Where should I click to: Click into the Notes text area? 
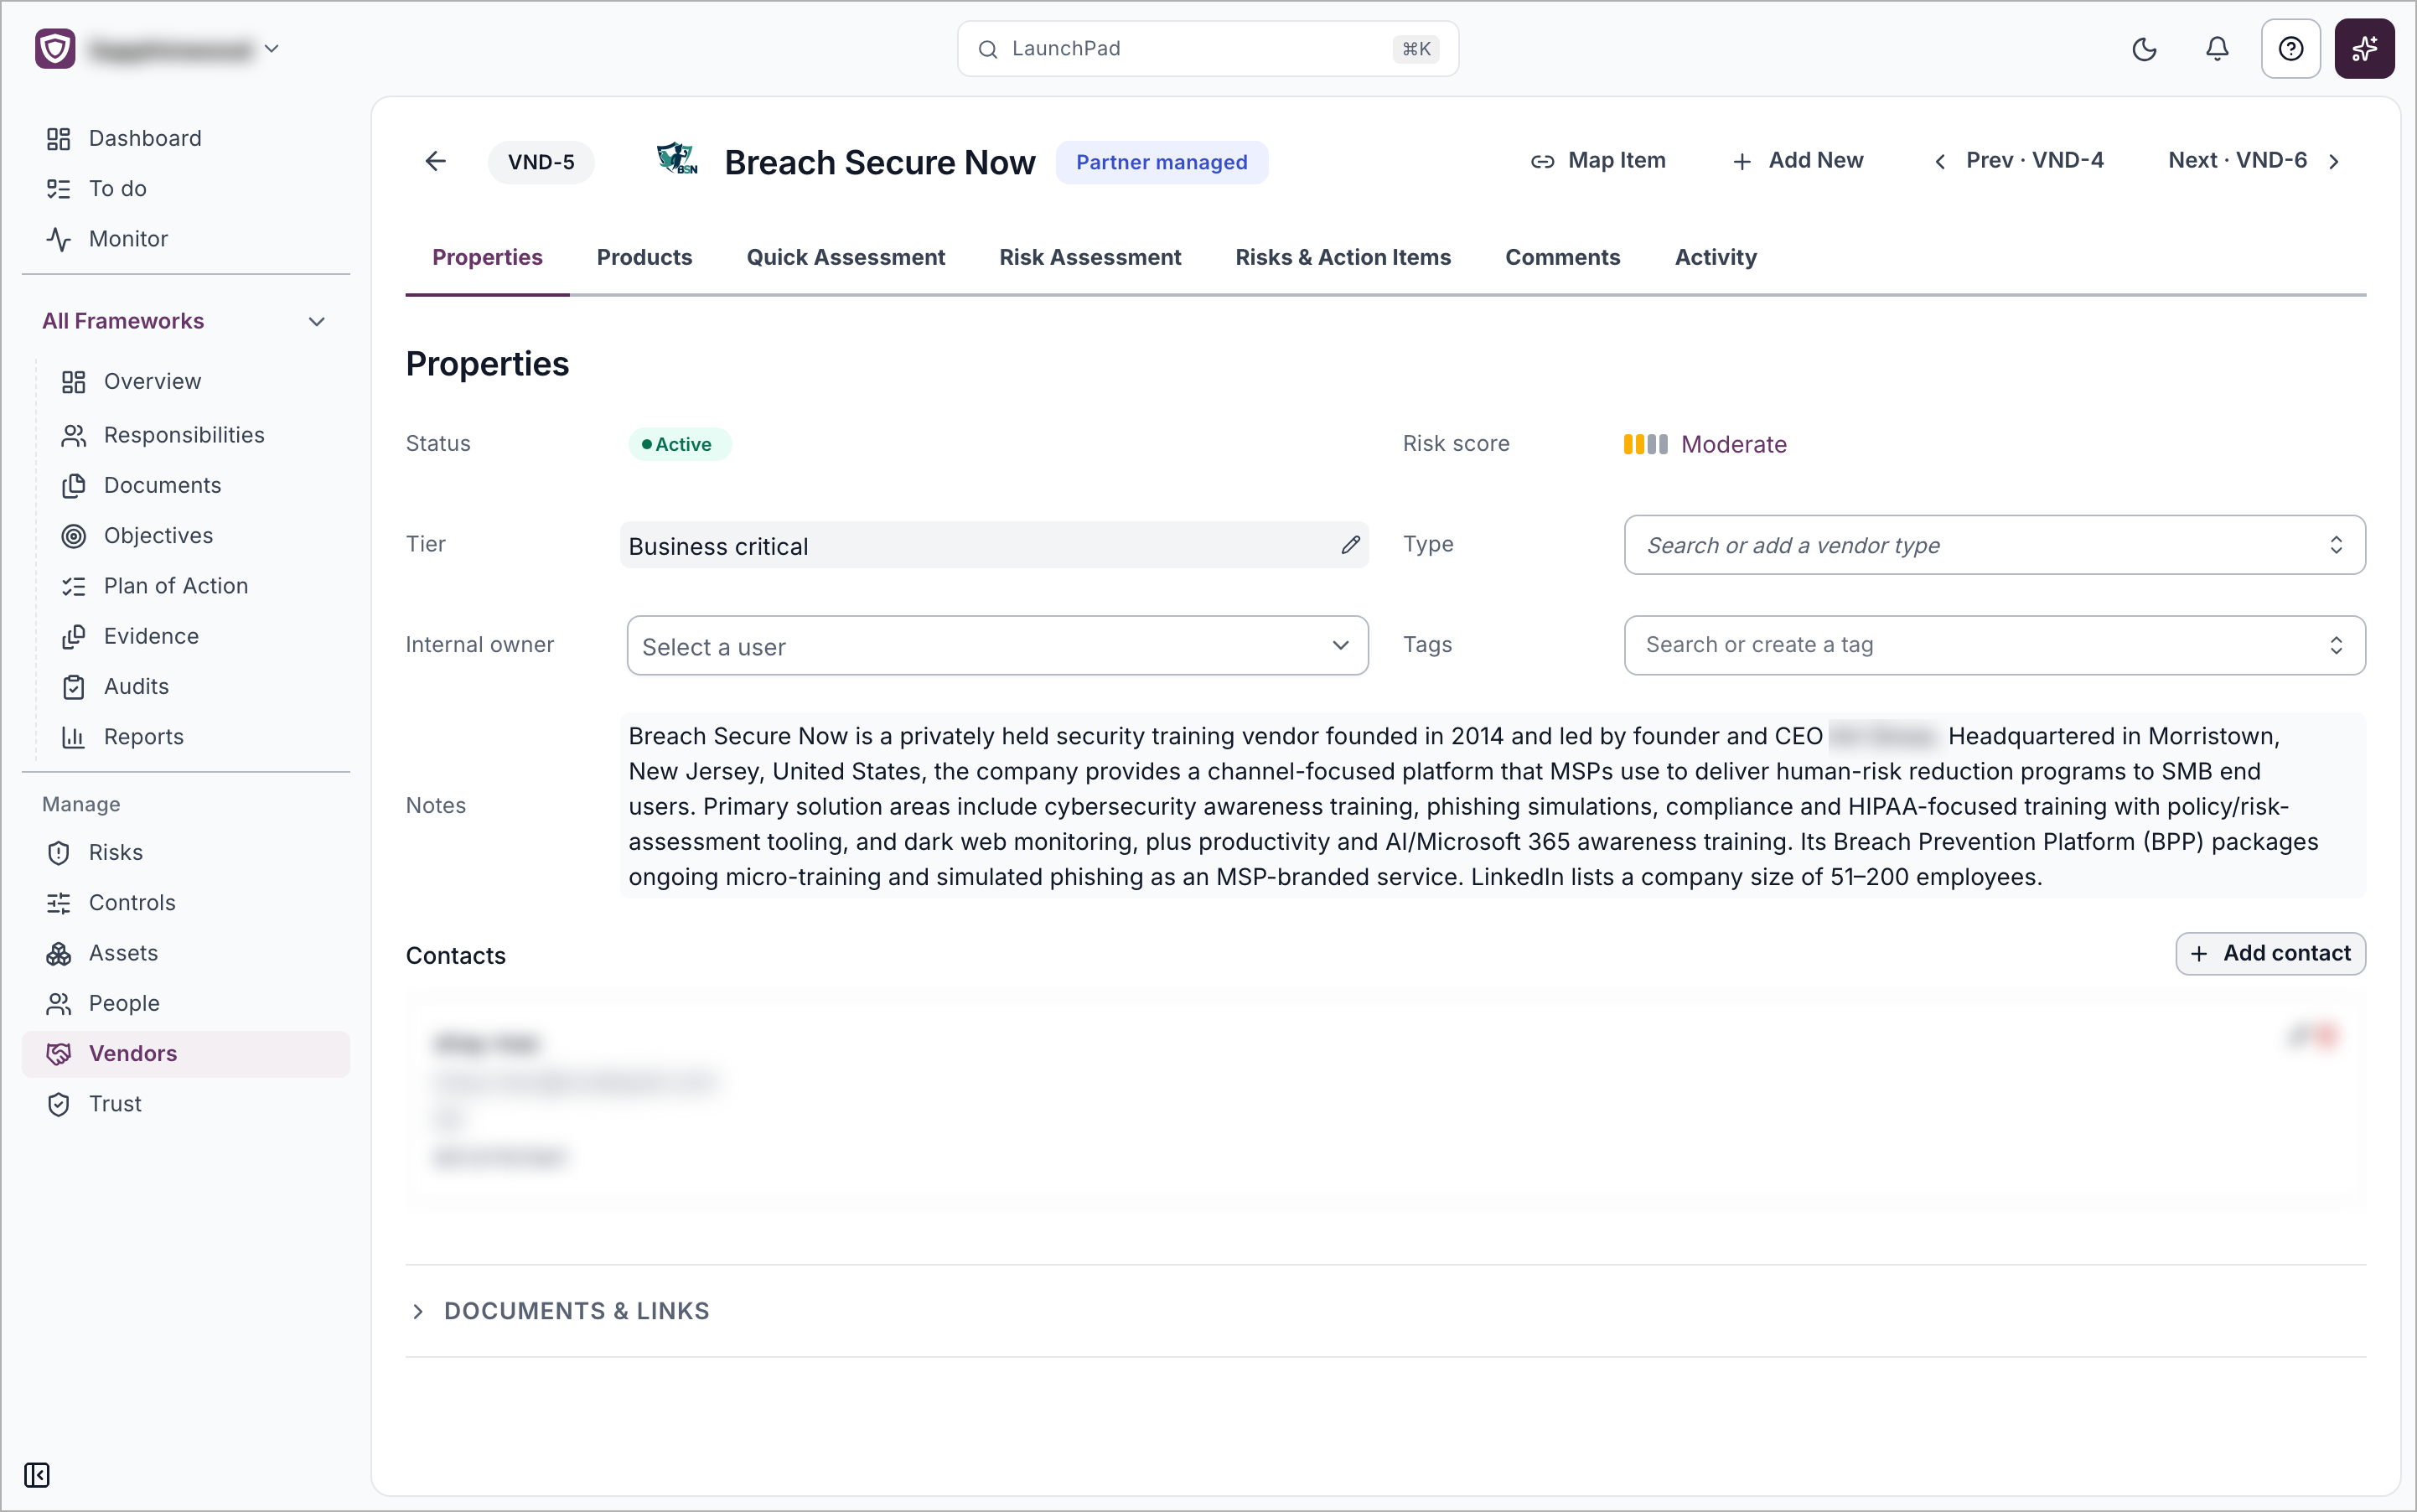tap(1492, 806)
